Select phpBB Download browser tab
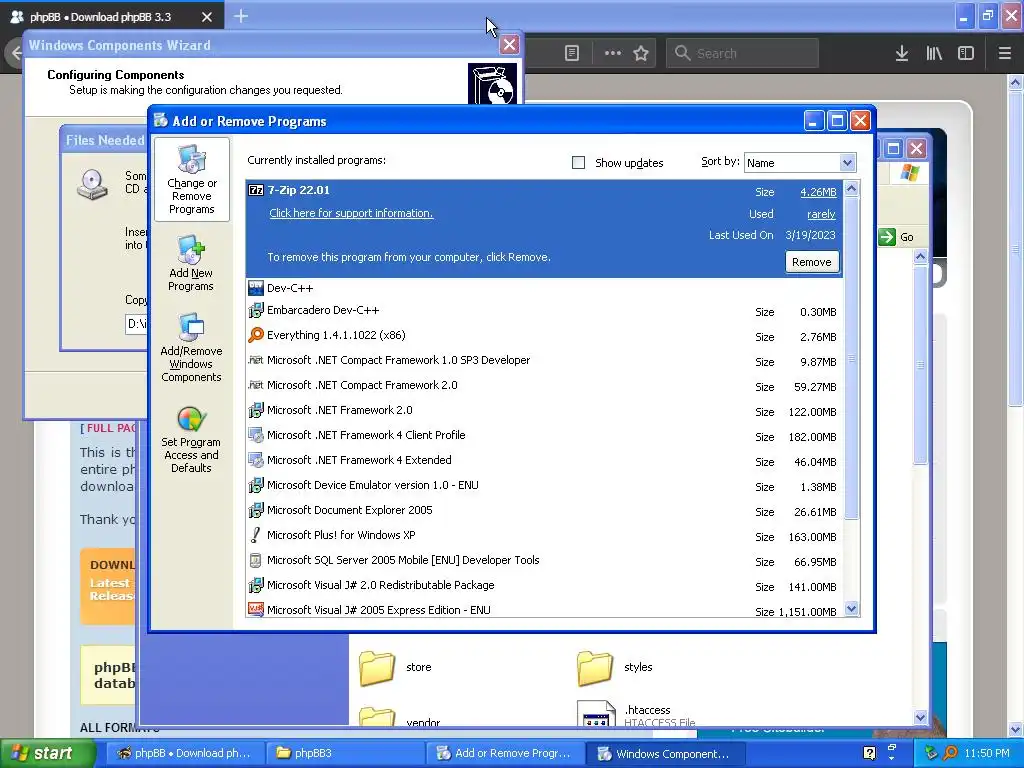This screenshot has height=768, width=1024. (x=112, y=16)
